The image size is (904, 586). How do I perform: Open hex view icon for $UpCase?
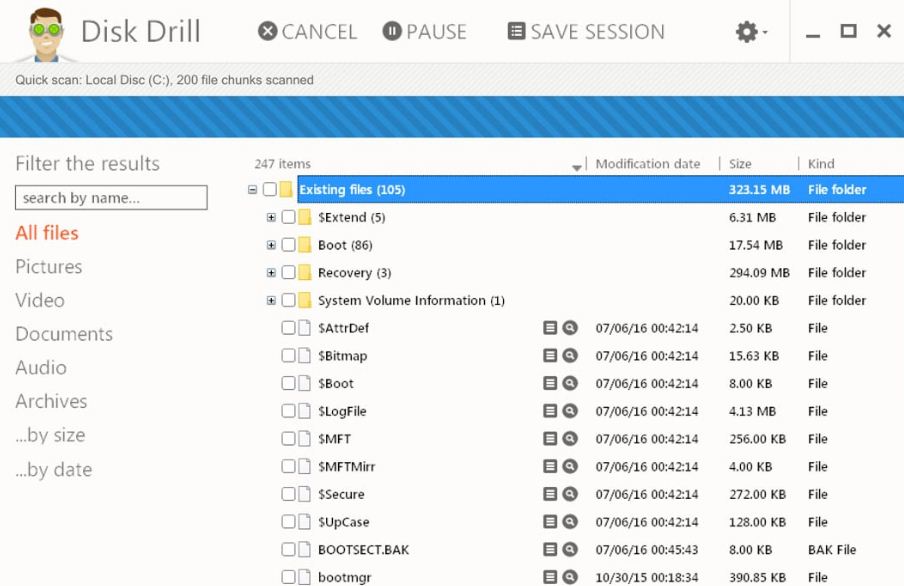[550, 522]
